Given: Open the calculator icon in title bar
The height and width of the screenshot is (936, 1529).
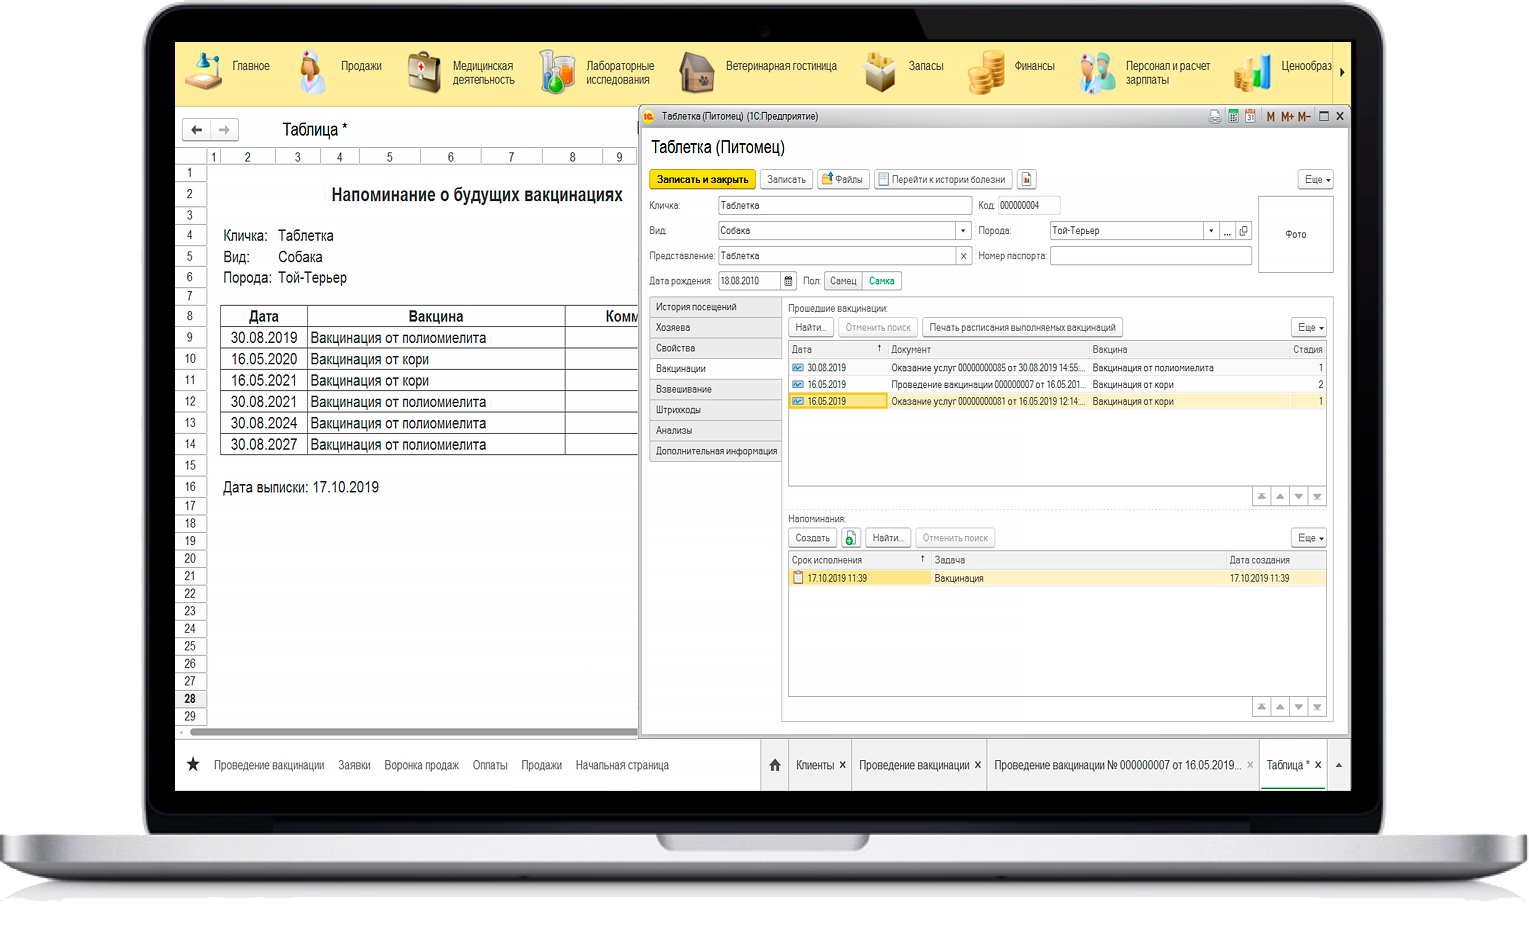Looking at the screenshot, I should (x=1233, y=117).
